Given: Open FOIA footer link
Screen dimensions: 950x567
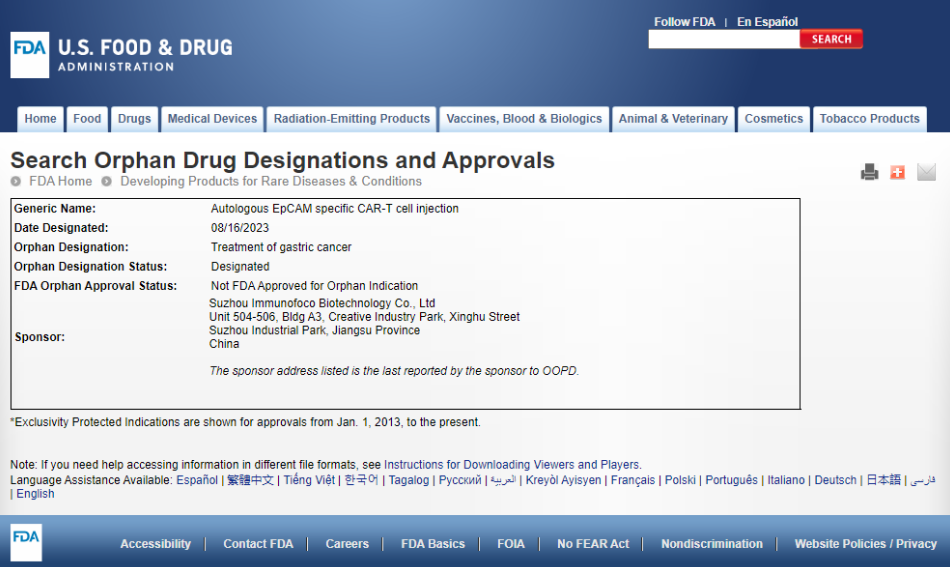Looking at the screenshot, I should (x=511, y=544).
